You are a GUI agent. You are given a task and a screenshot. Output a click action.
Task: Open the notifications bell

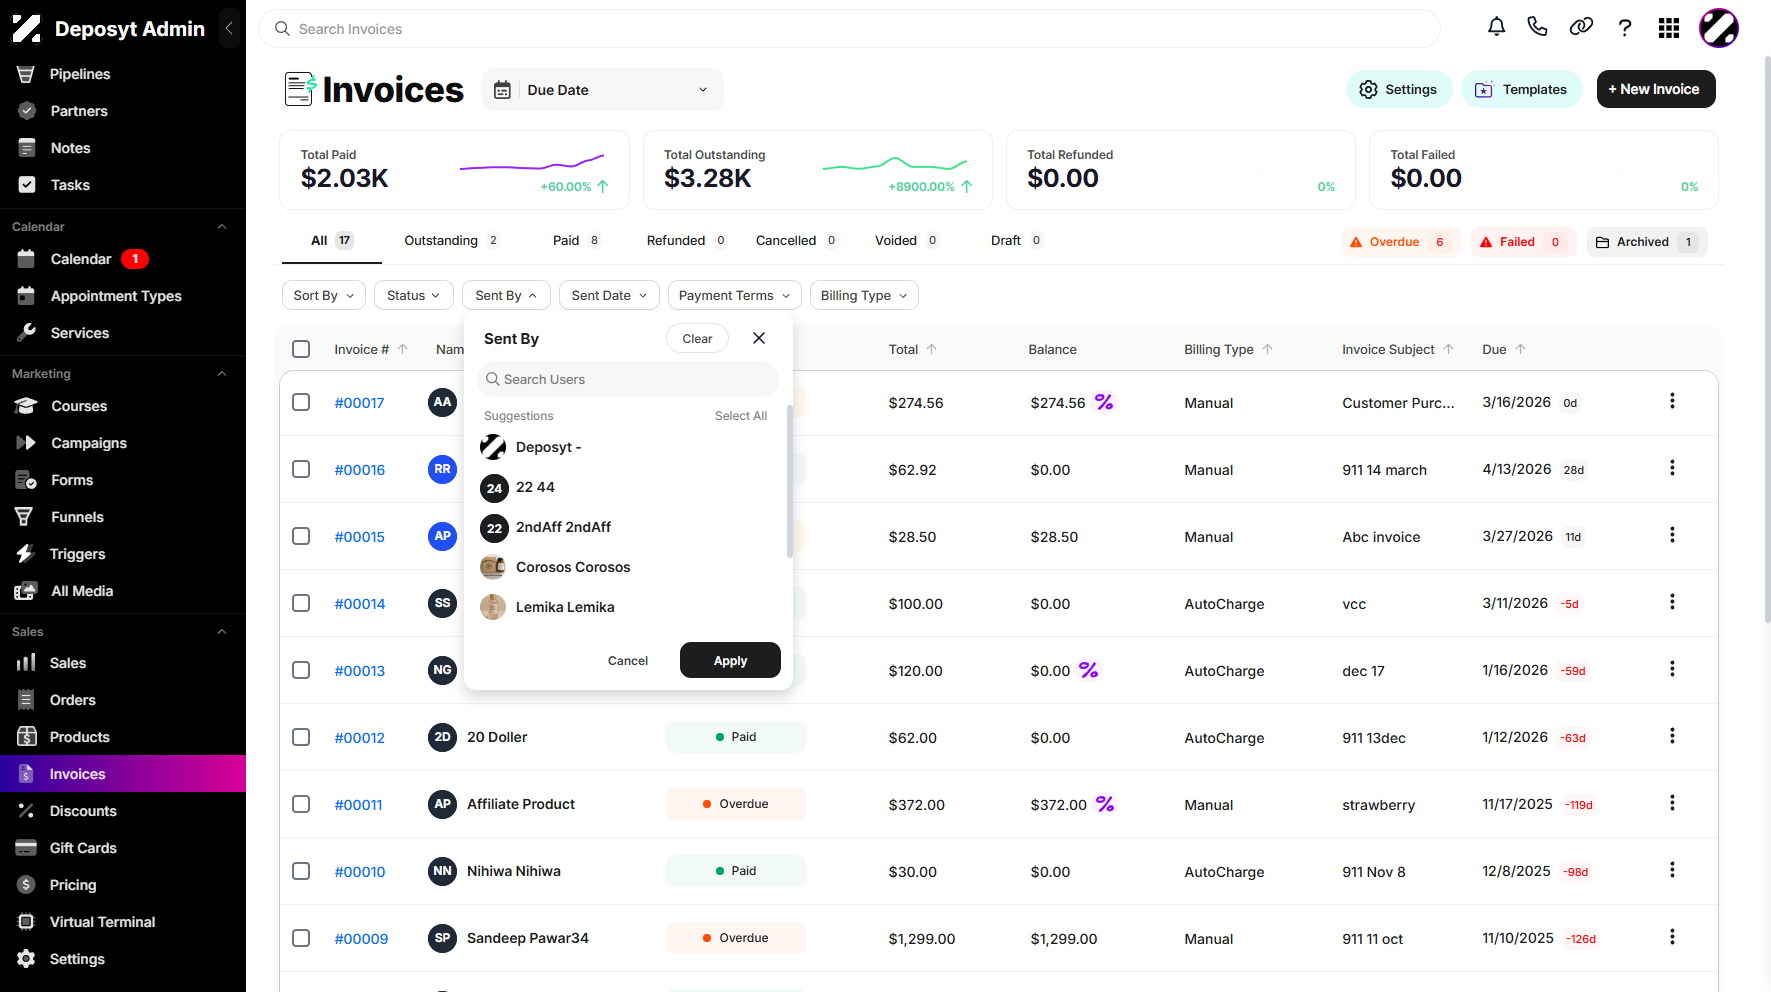(x=1496, y=28)
